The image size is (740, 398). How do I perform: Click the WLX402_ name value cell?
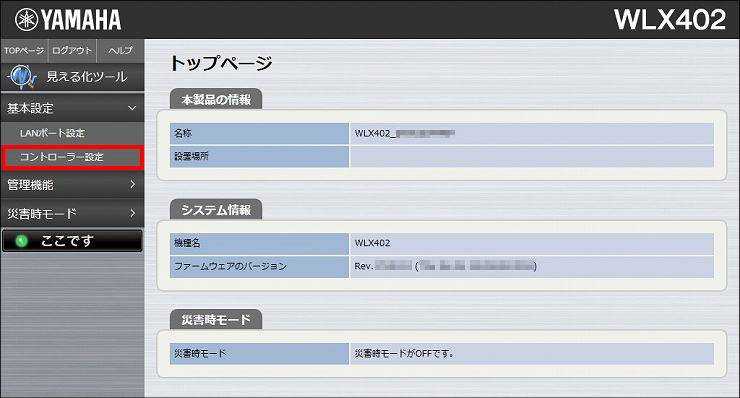tap(532, 133)
